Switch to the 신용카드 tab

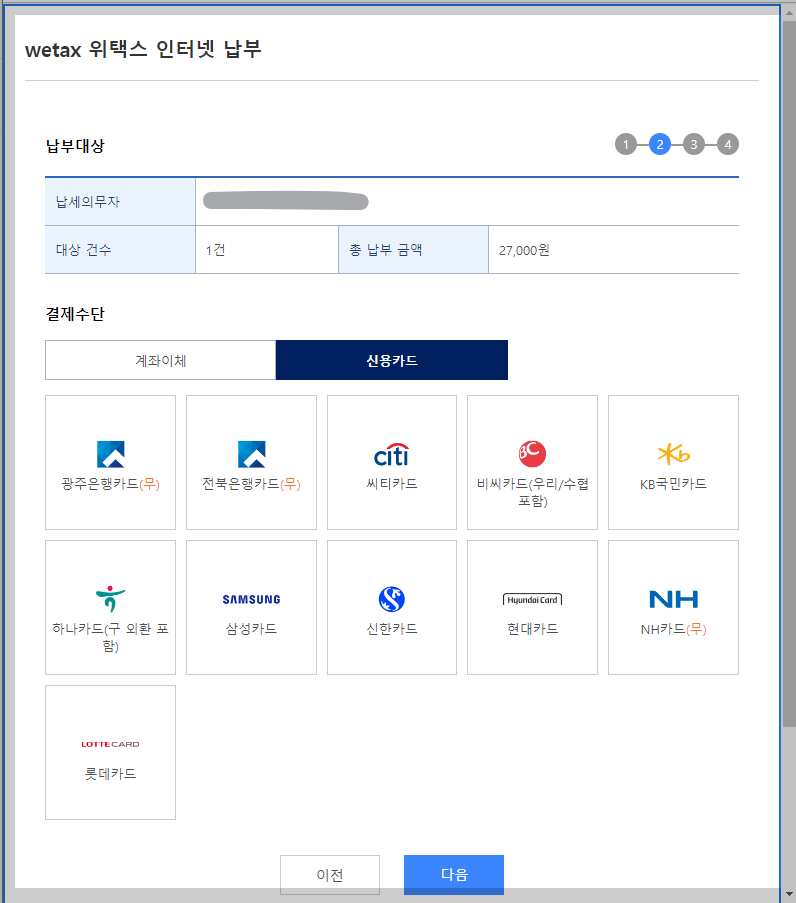tap(392, 360)
